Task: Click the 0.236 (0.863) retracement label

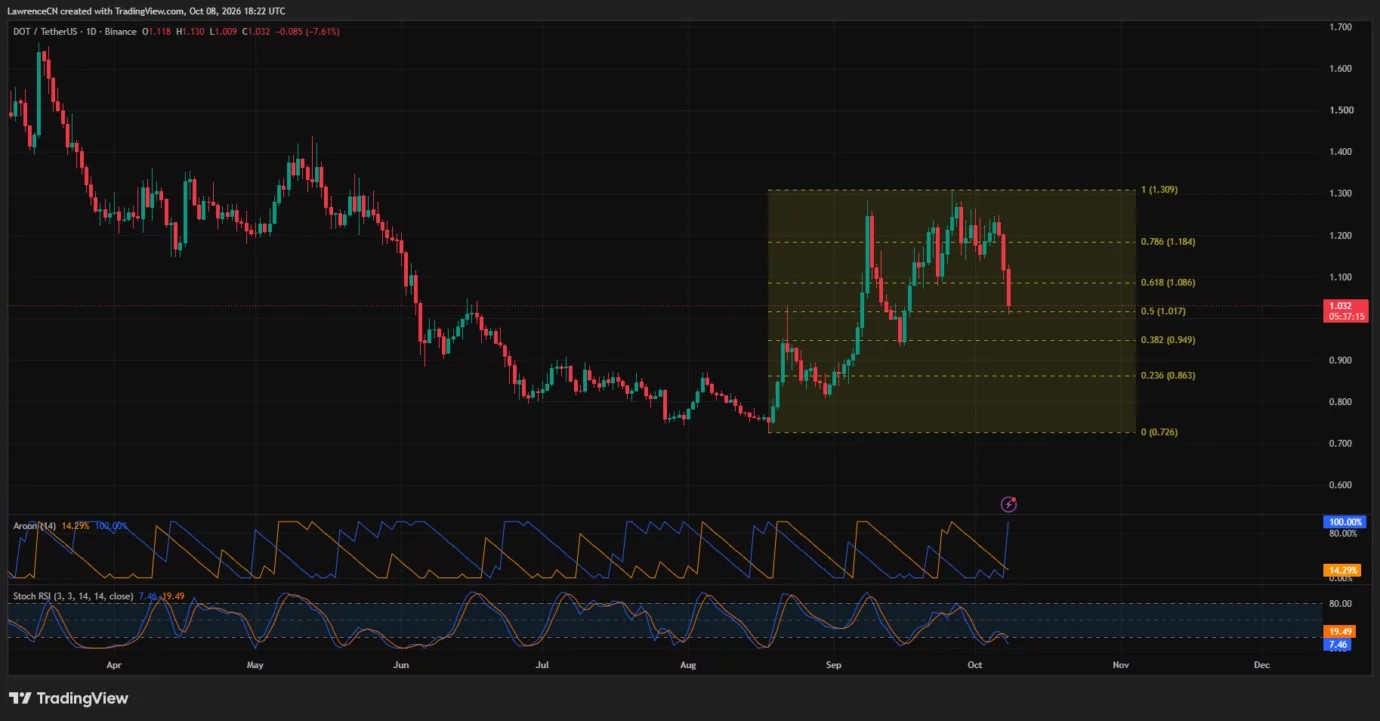Action: [x=1168, y=376]
